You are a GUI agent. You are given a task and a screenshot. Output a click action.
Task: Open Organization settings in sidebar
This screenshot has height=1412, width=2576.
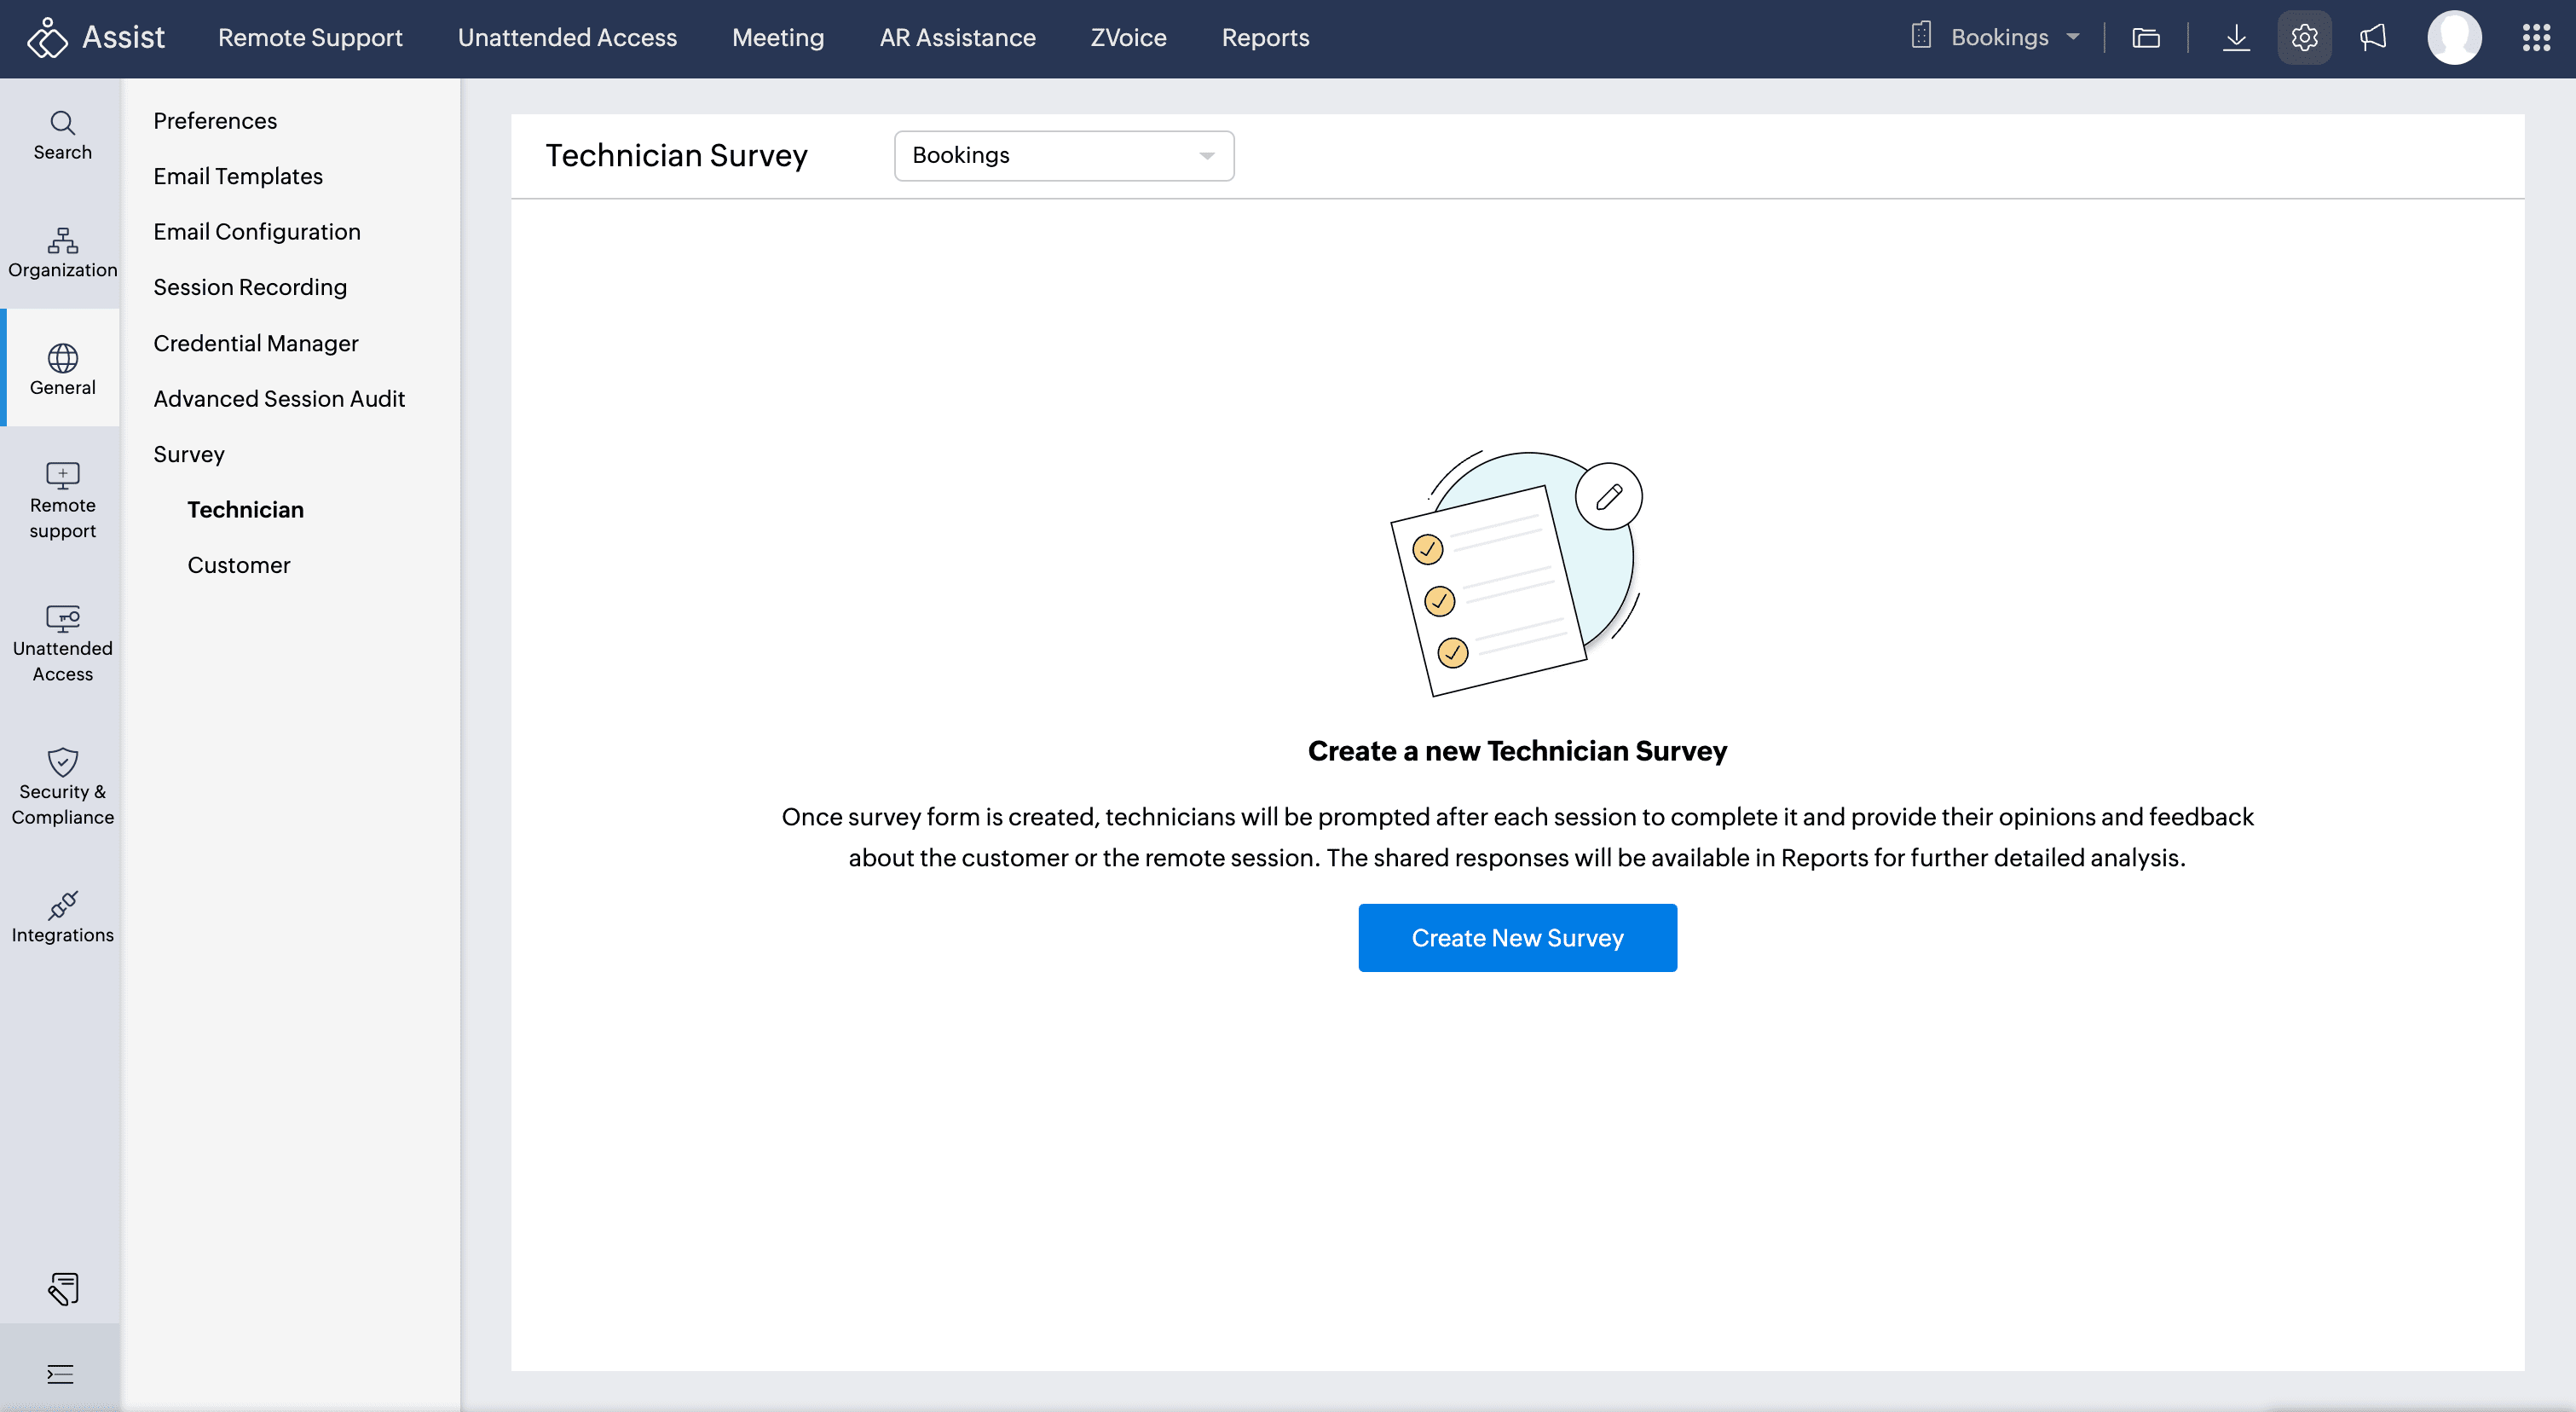62,252
